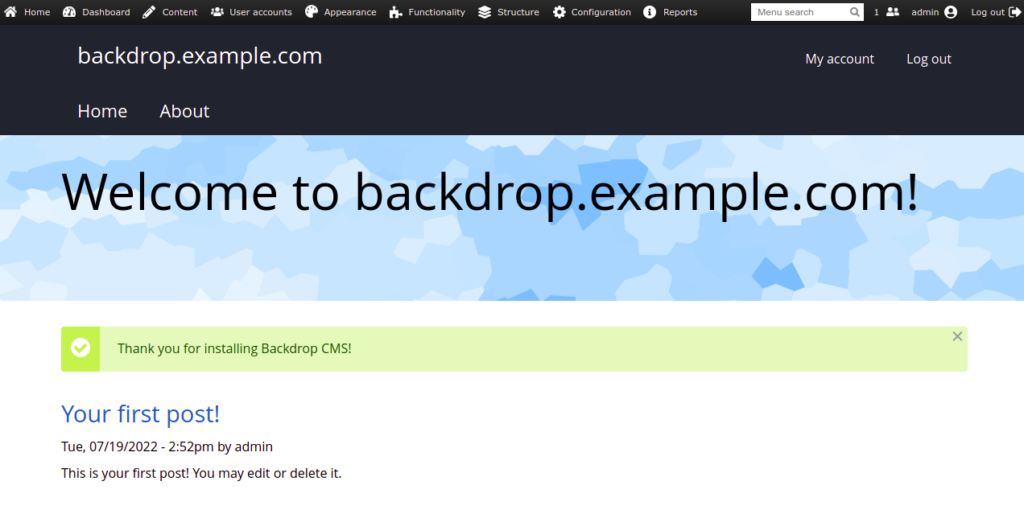Click the green checkmark status icon
This screenshot has height=510, width=1024.
point(80,348)
